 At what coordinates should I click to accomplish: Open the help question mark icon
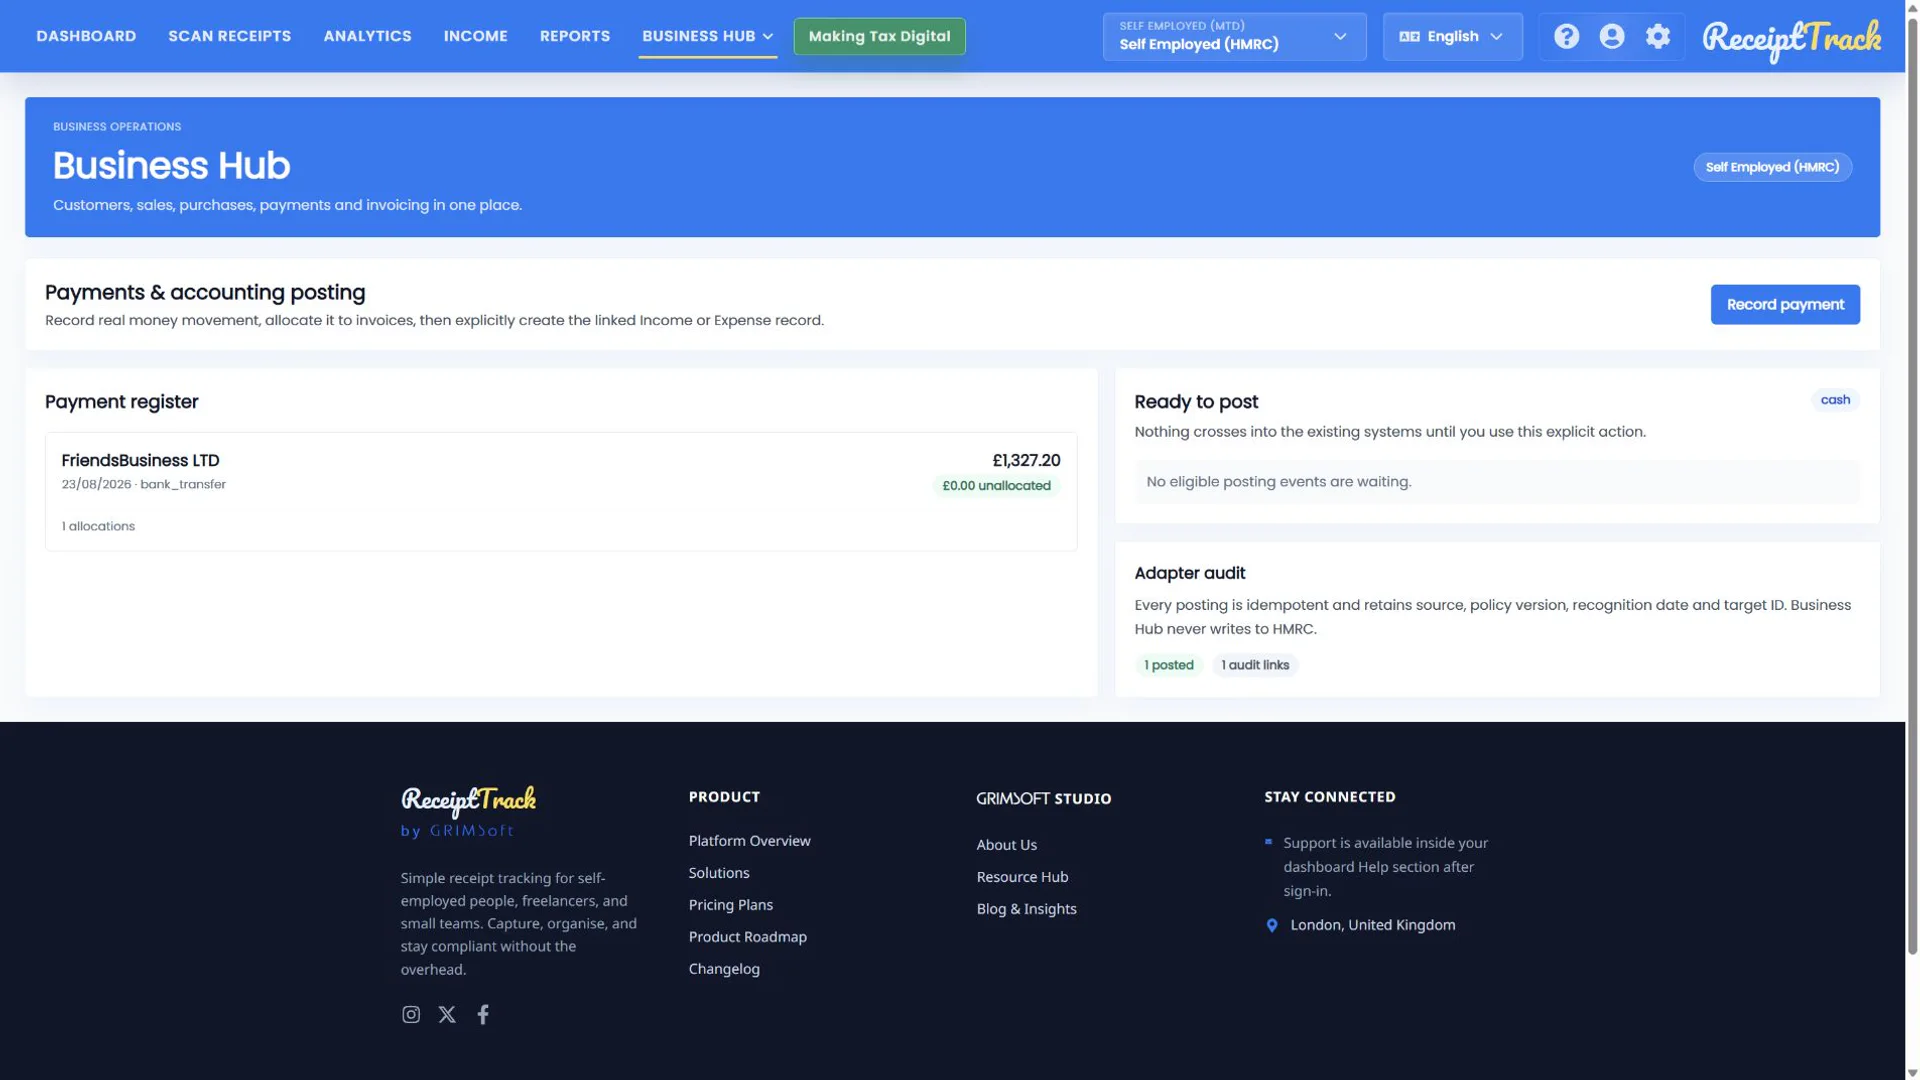(1566, 36)
